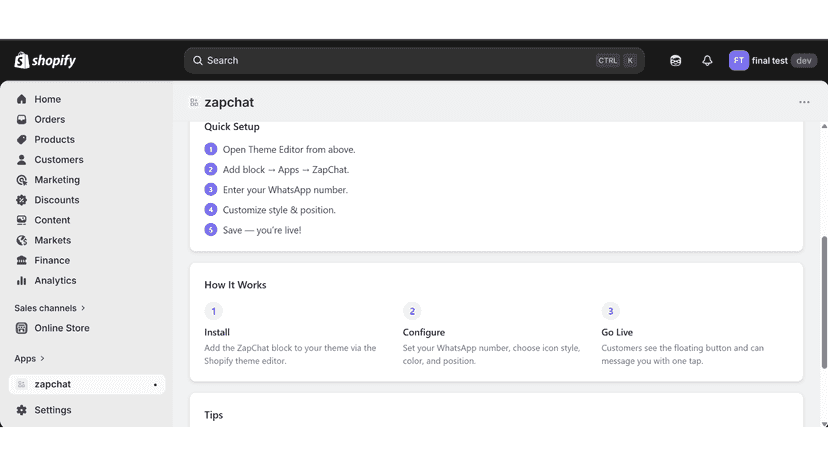The width and height of the screenshot is (828, 466).
Task: Click the pin dot beside zapchat in the sidebar
Action: click(x=155, y=385)
